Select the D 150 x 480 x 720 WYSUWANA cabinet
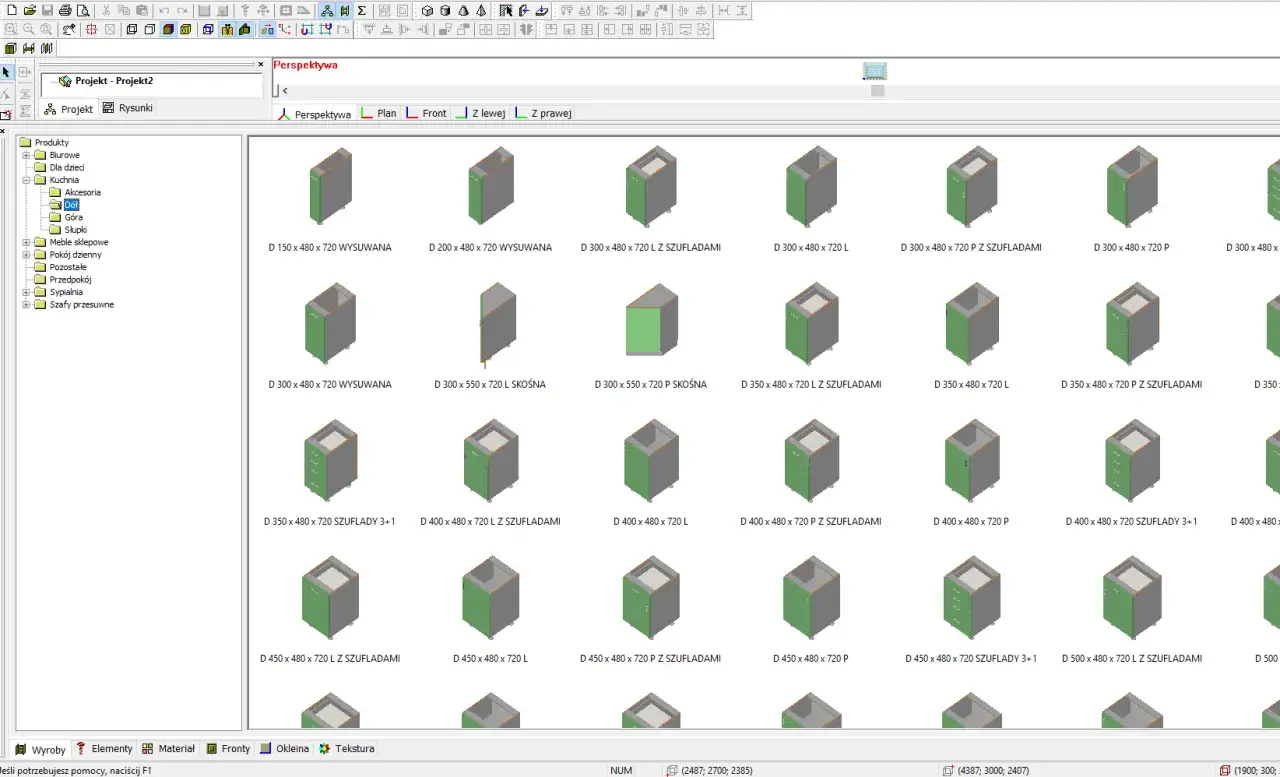 click(x=330, y=199)
